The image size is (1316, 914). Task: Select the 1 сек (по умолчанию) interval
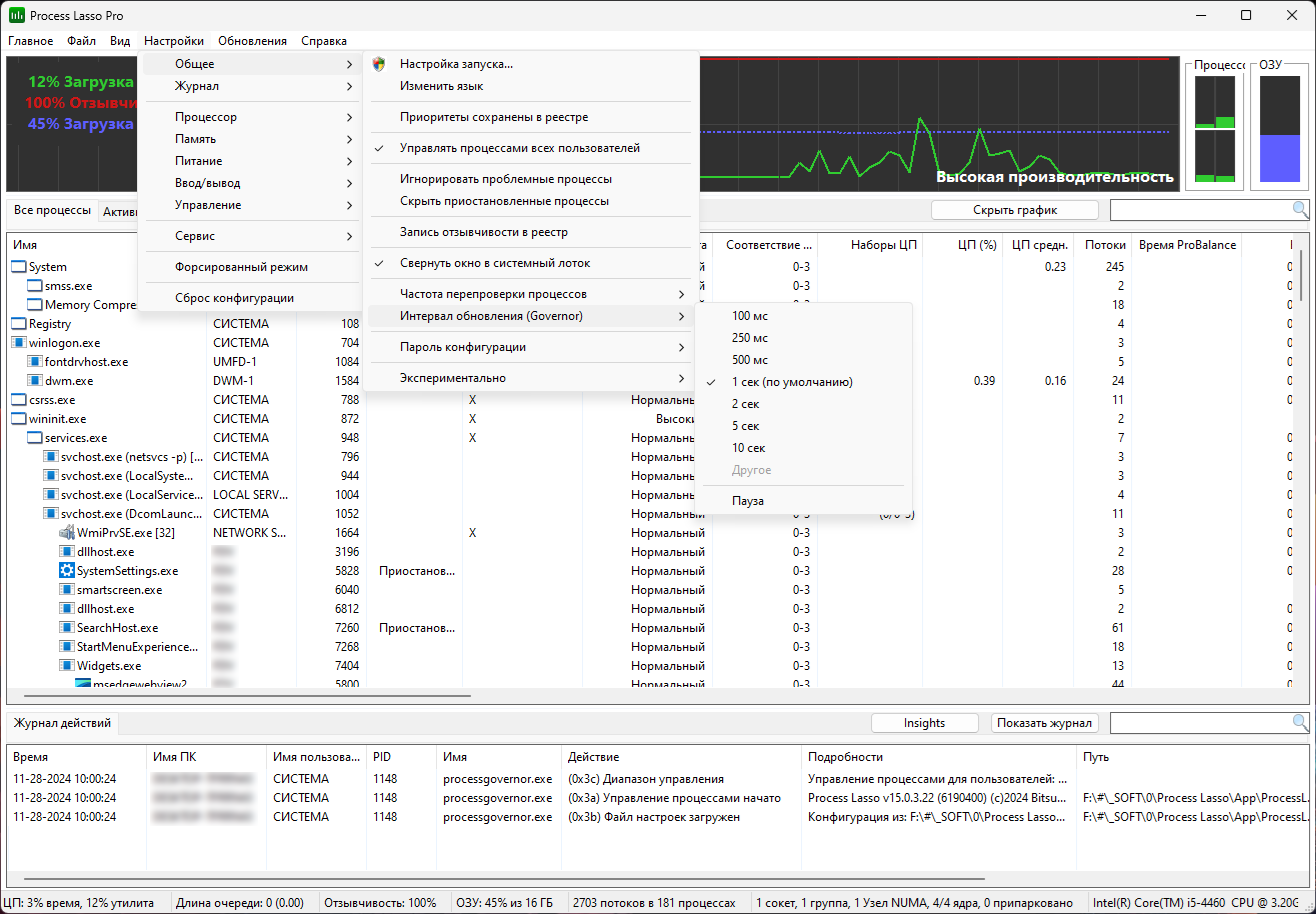coord(803,382)
